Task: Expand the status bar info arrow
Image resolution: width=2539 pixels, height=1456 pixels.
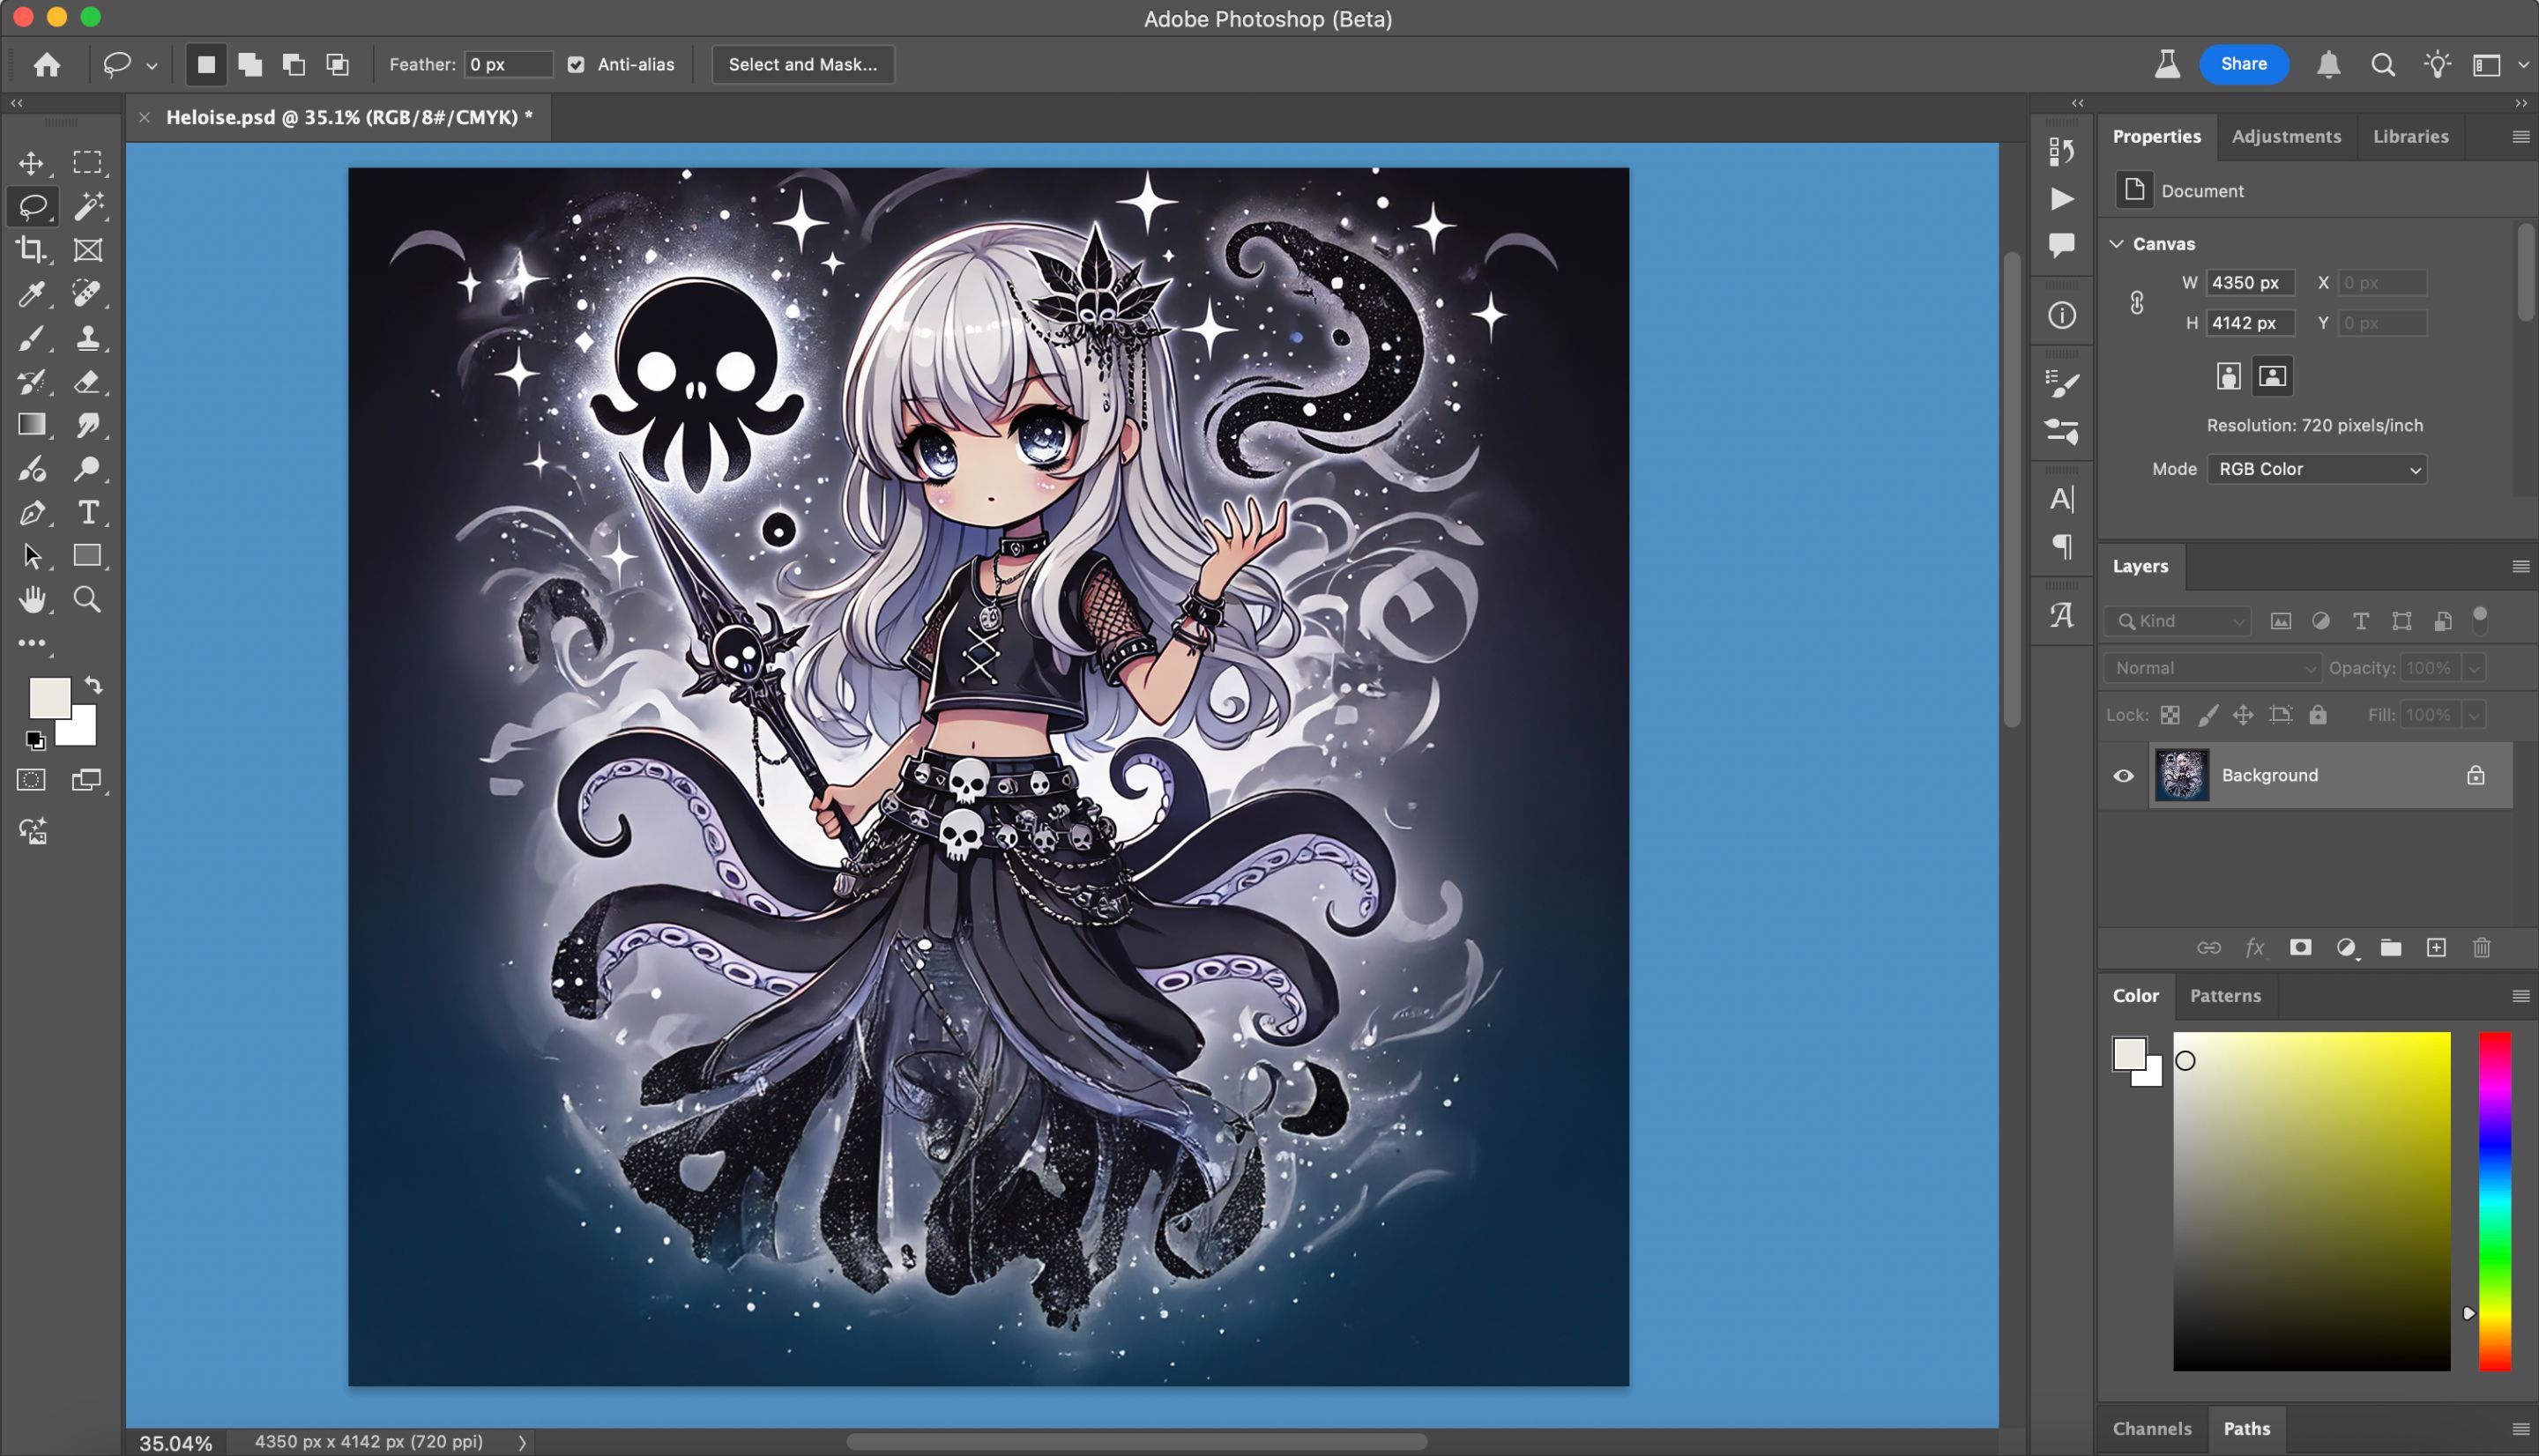Action: click(522, 1442)
